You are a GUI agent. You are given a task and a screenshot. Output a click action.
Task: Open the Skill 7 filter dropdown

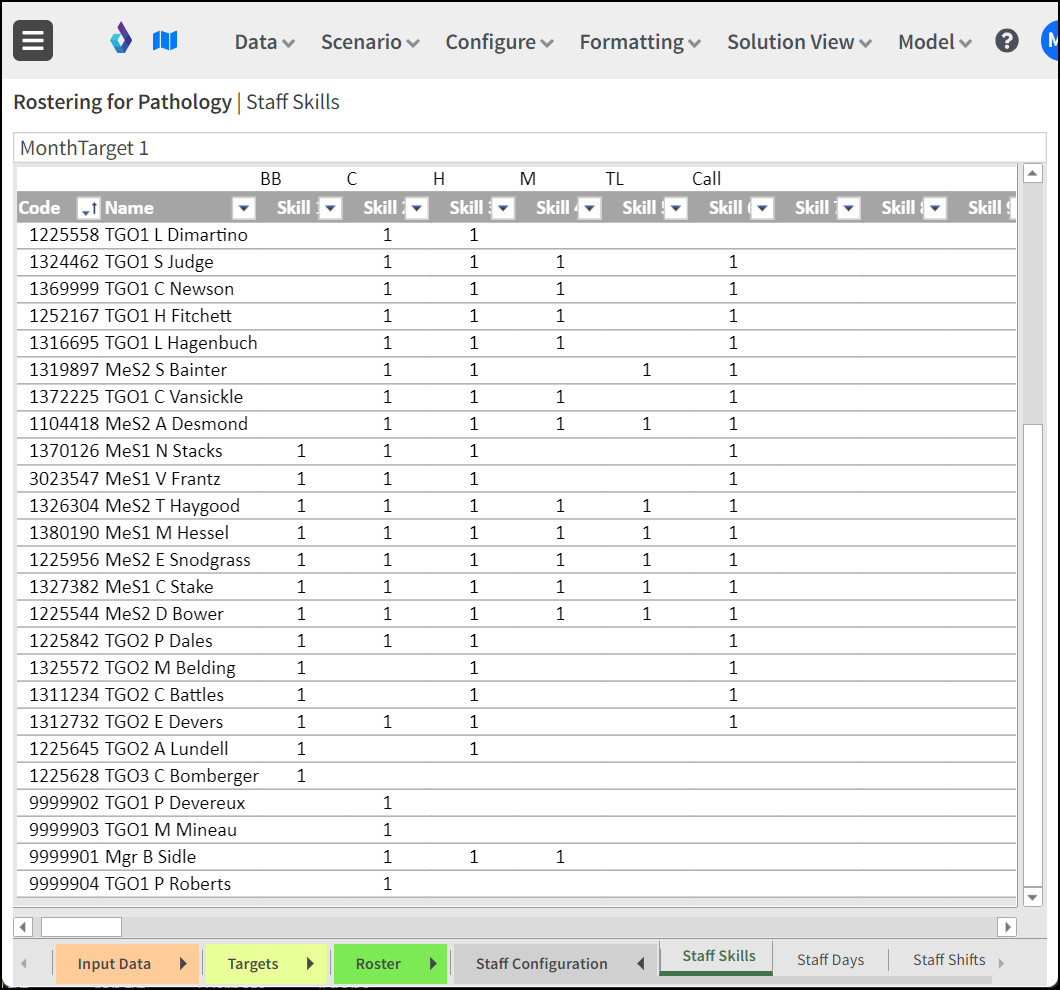click(848, 208)
